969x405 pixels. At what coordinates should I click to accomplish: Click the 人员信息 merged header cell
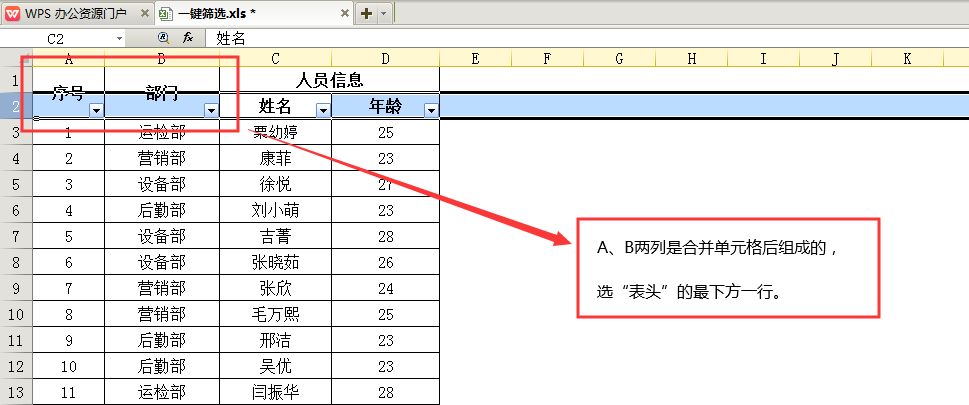pyautogui.click(x=329, y=80)
